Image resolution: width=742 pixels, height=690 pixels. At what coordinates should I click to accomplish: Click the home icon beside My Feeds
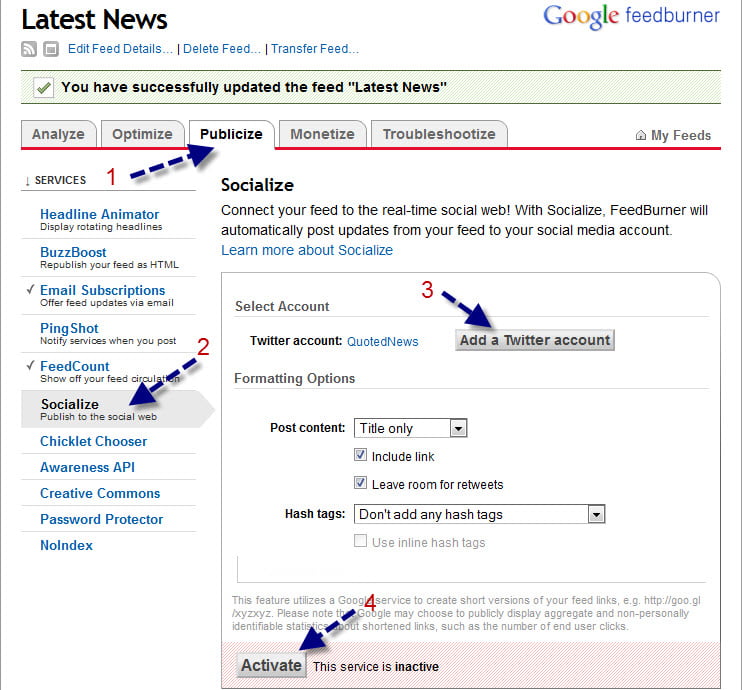(641, 135)
